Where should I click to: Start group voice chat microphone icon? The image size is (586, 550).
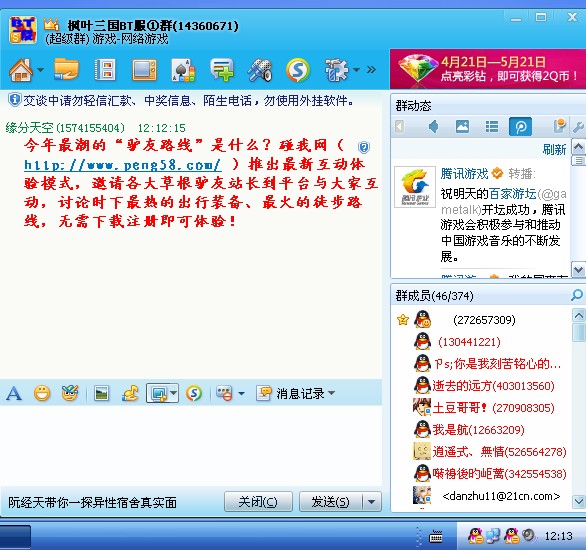(x=260, y=70)
